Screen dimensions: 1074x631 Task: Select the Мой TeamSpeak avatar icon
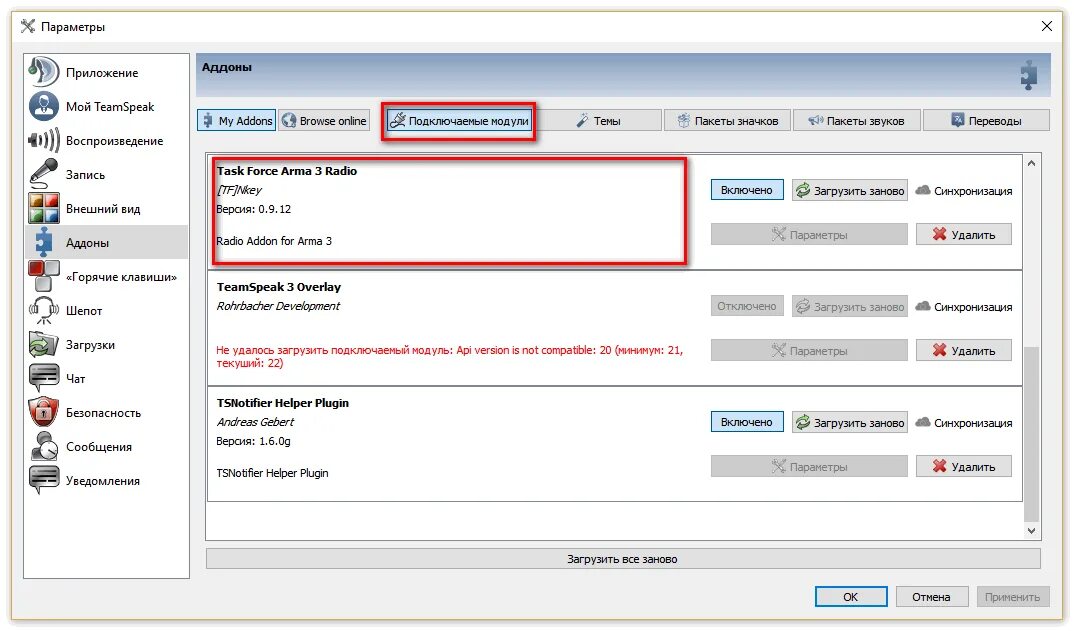coord(44,106)
